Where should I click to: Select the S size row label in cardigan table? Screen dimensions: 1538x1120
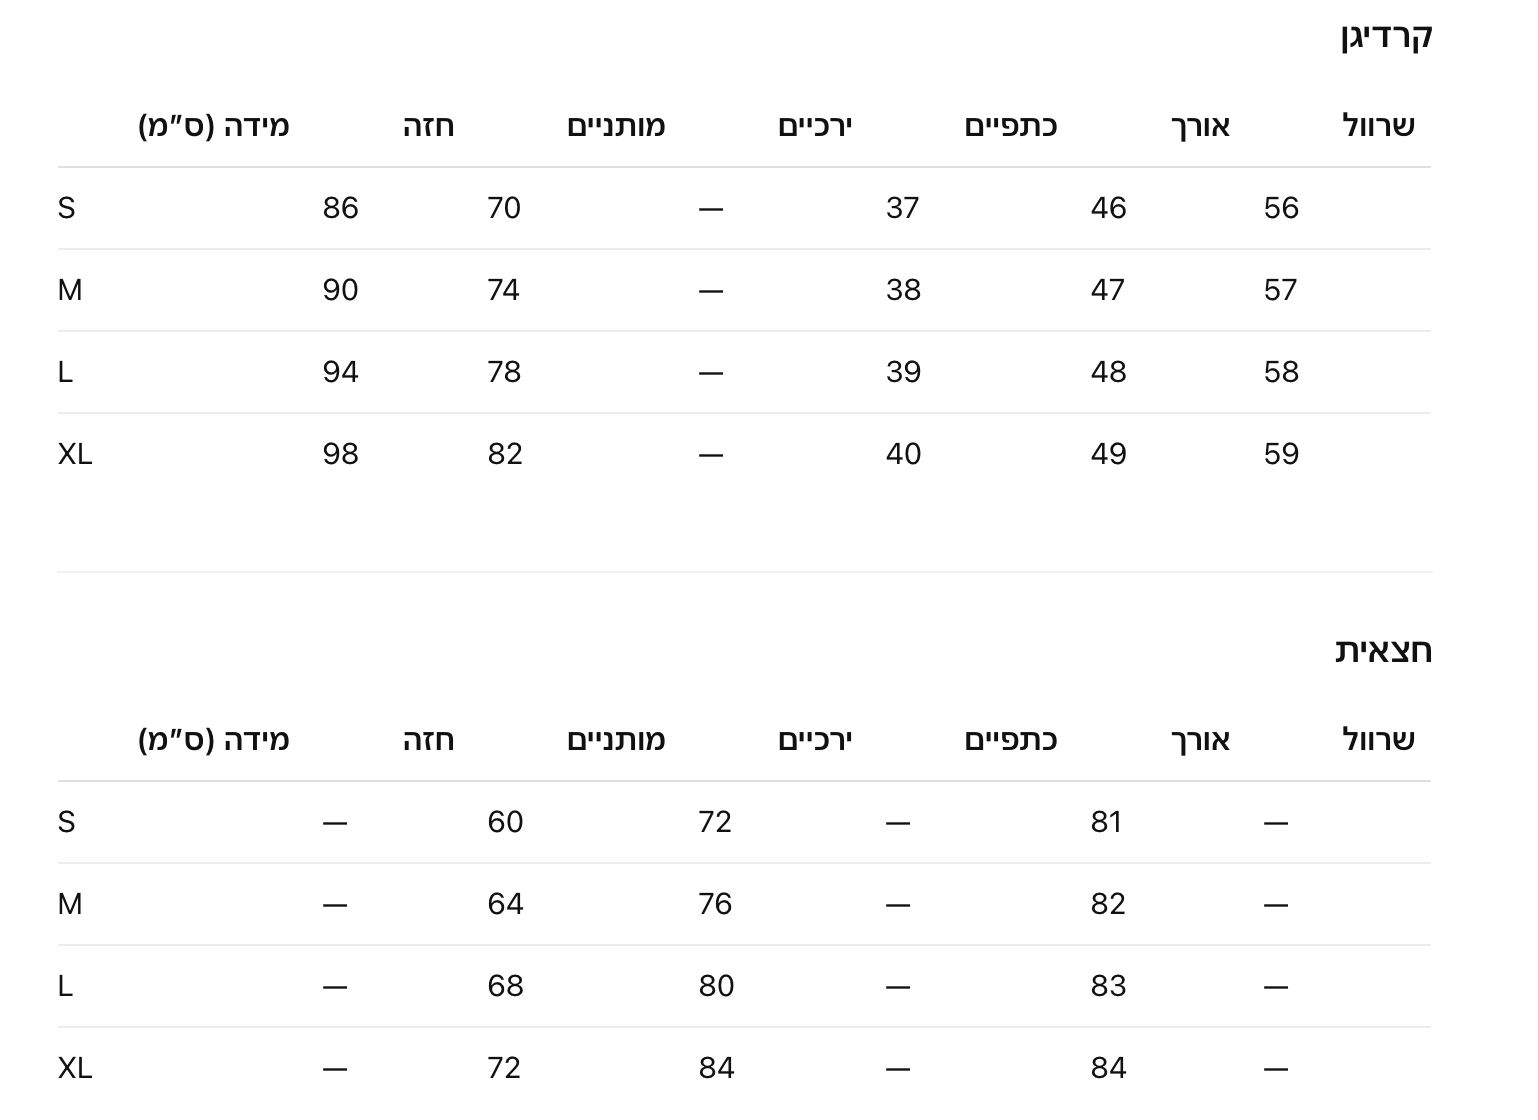[x=67, y=208]
